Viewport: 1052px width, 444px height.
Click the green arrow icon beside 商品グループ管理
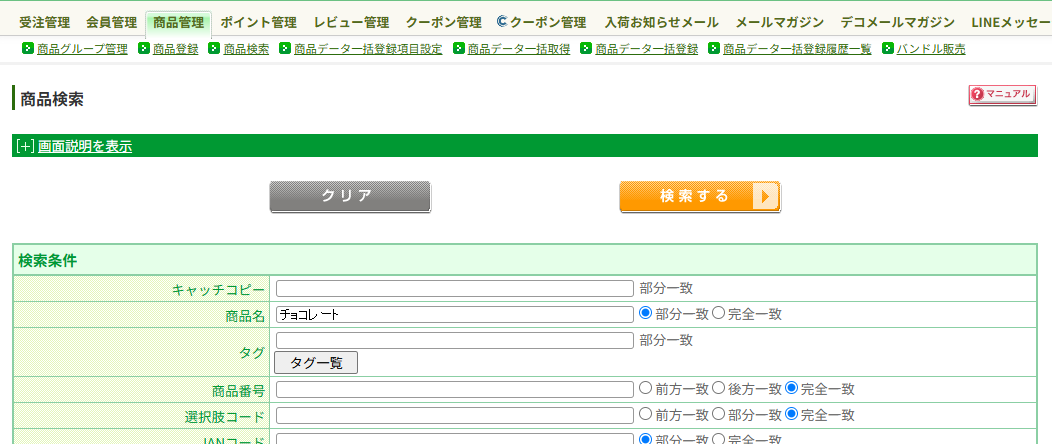click(28, 48)
